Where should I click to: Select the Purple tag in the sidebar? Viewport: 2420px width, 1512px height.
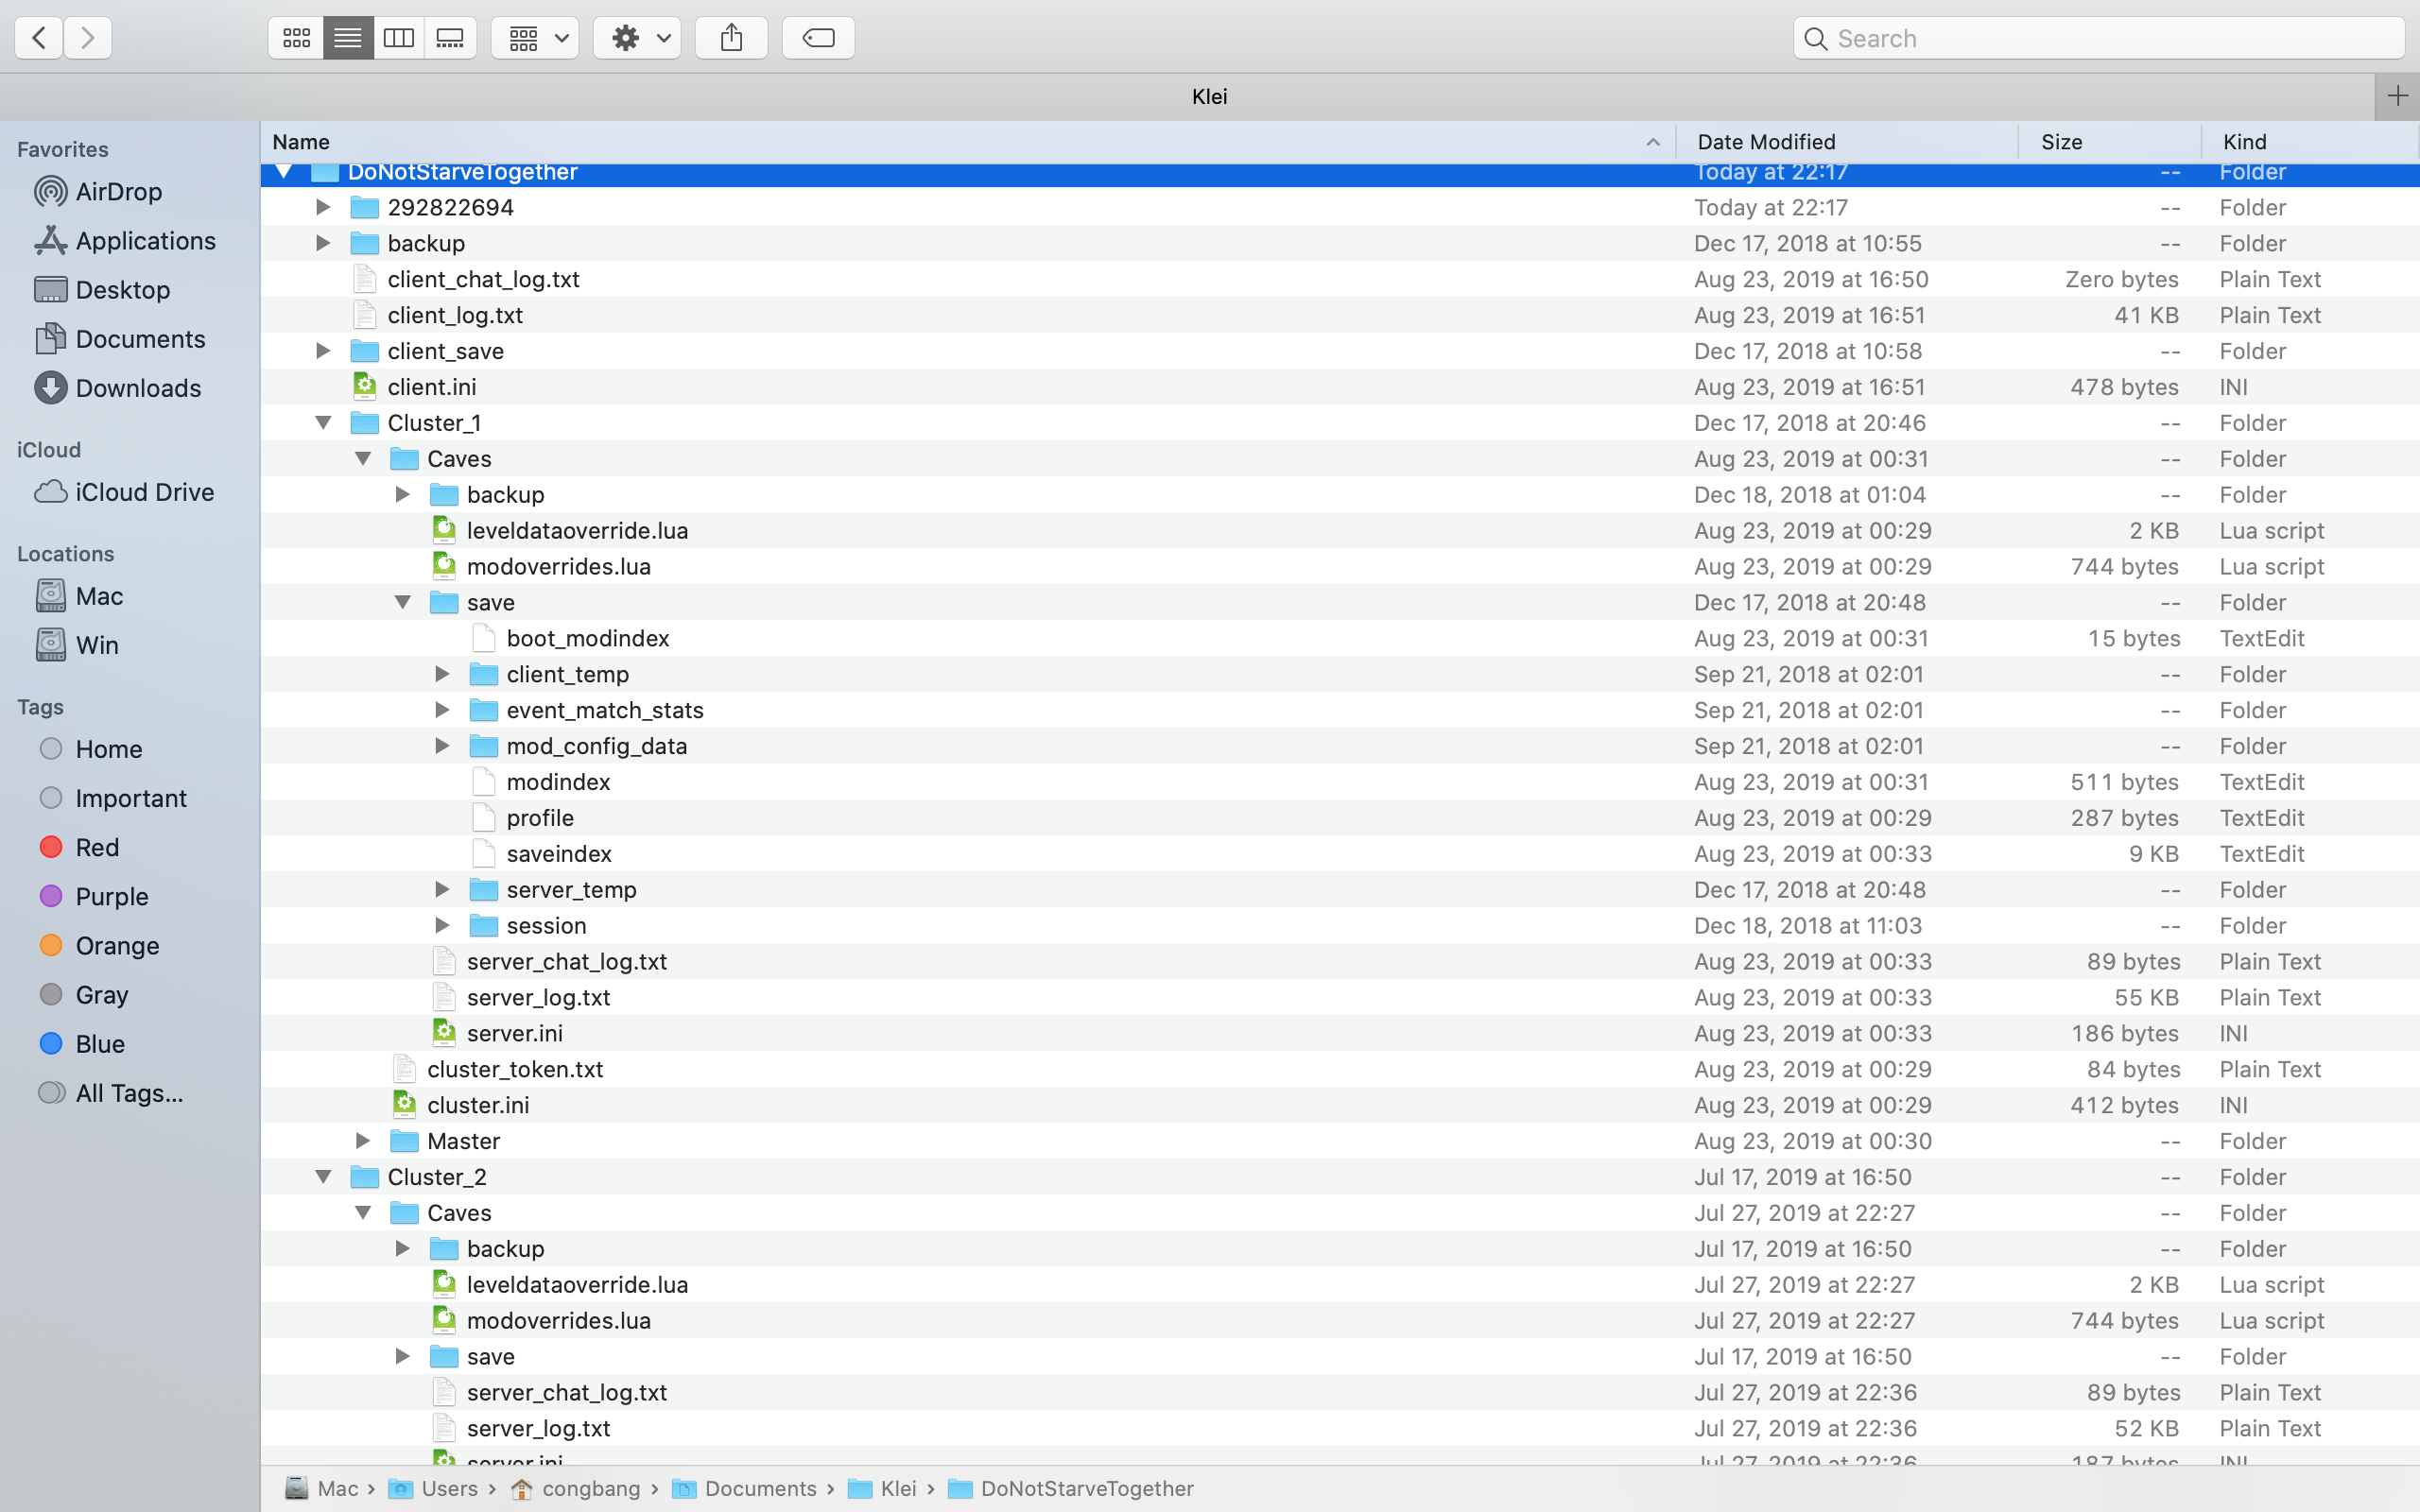click(111, 896)
